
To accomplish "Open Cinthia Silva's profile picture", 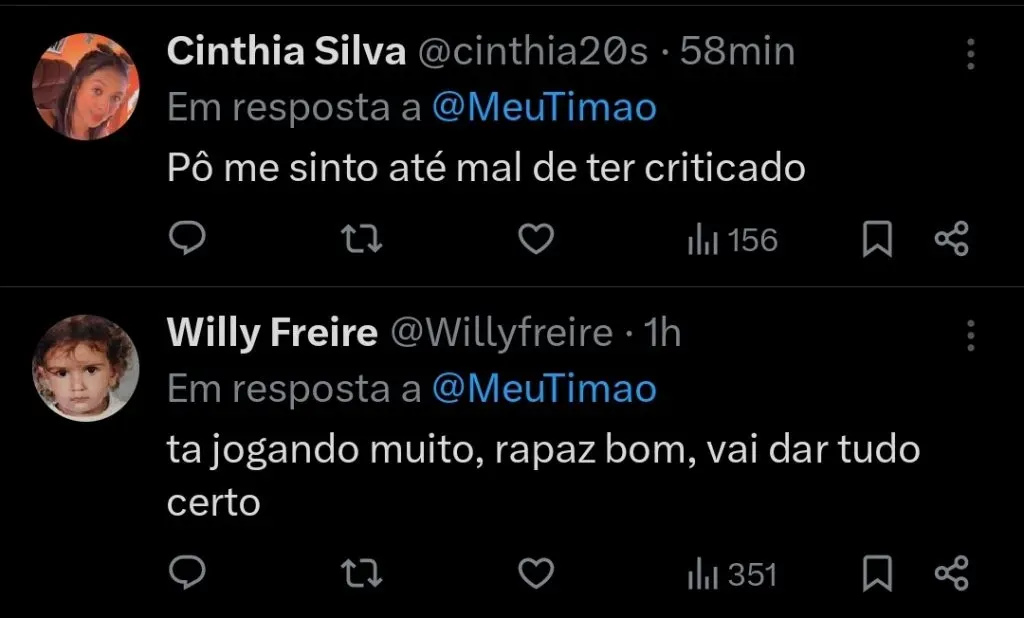I will (86, 86).
